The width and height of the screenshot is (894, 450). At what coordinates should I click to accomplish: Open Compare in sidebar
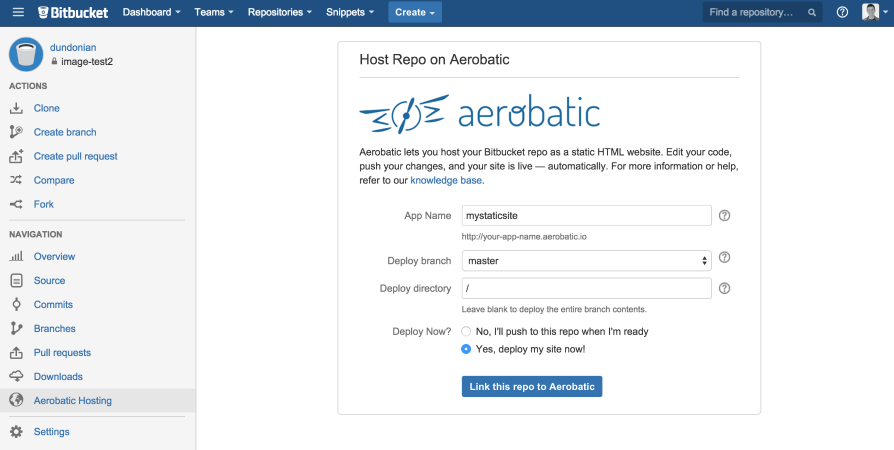point(54,180)
